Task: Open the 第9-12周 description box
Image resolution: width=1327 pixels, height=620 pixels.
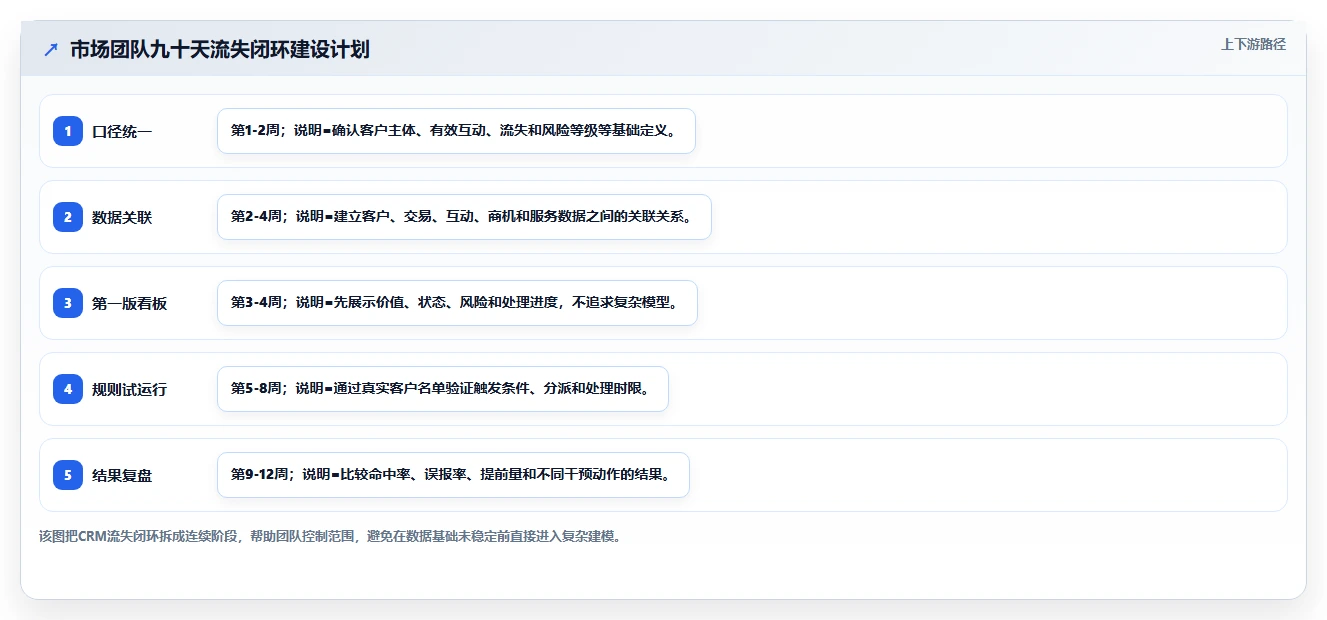Action: 453,475
